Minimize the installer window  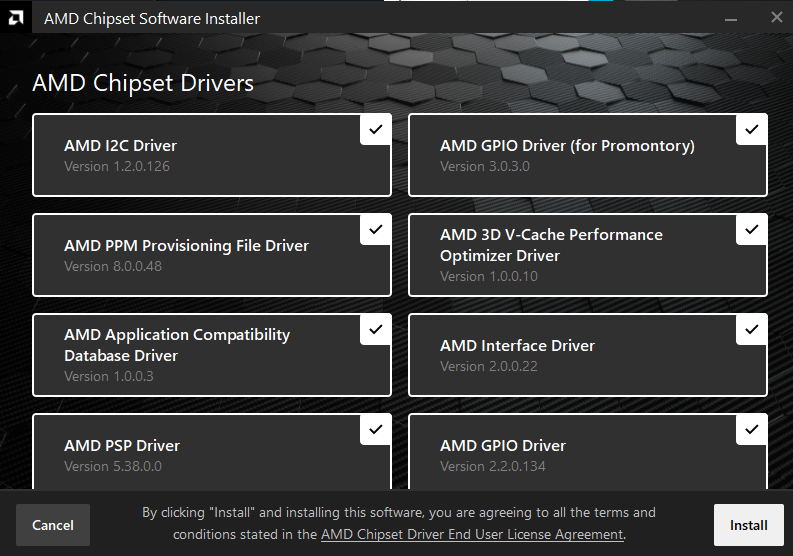(x=730, y=19)
